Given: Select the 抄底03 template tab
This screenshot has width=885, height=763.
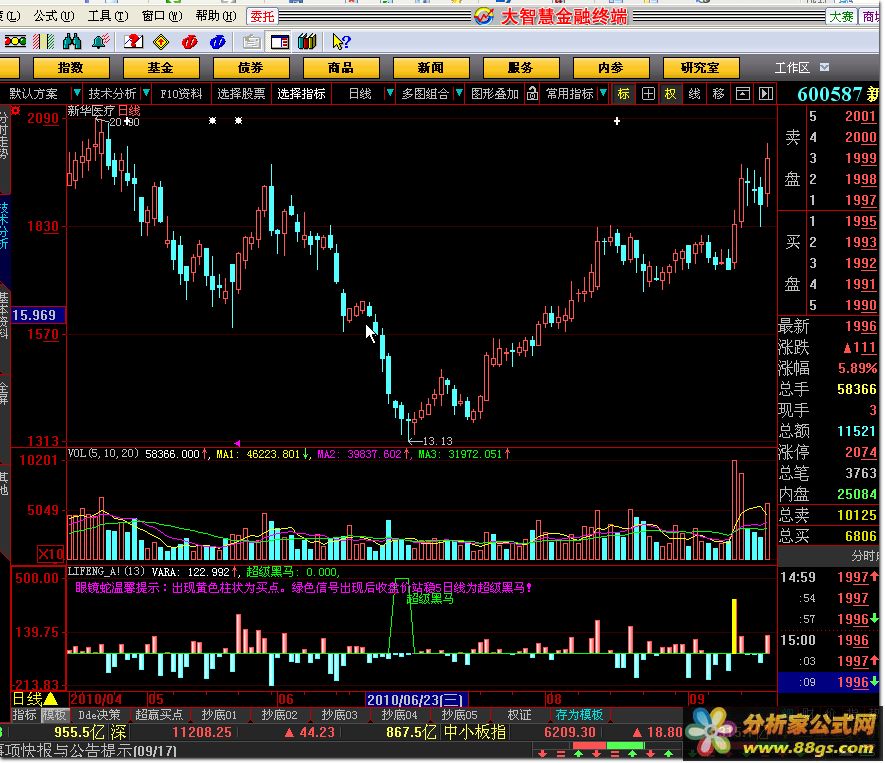Looking at the screenshot, I should coord(339,715).
